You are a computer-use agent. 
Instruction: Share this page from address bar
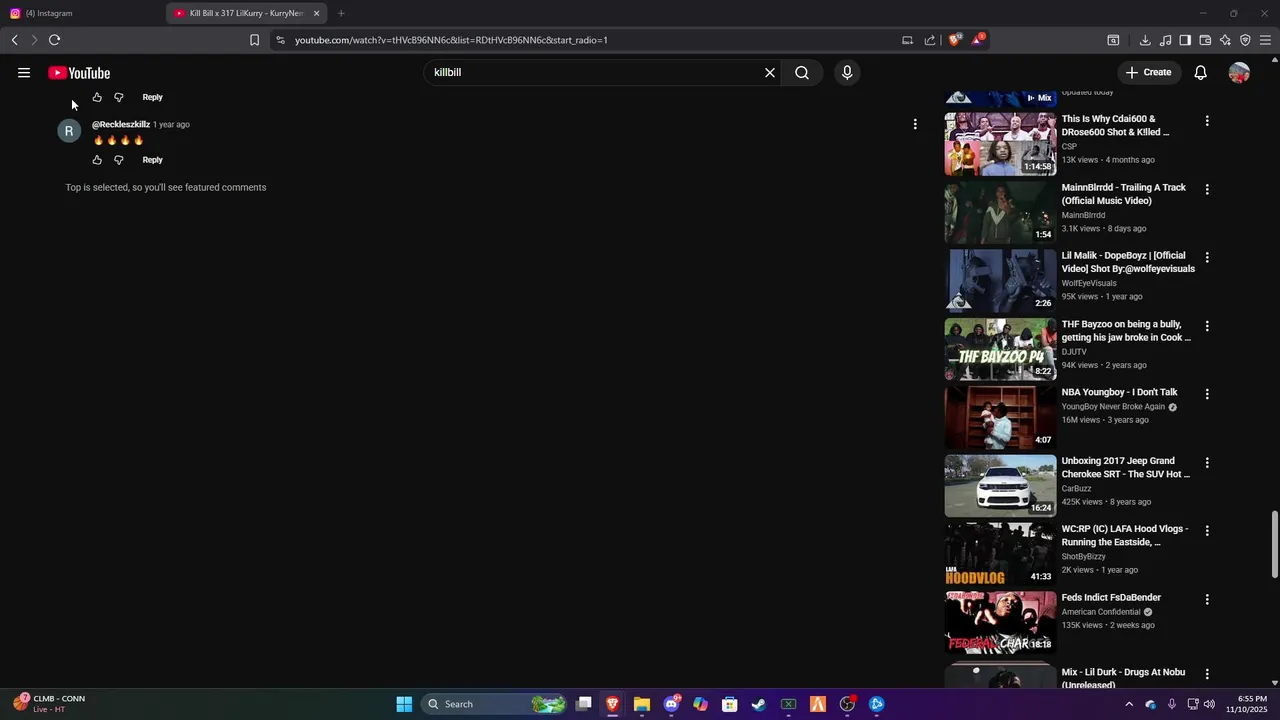tap(930, 40)
